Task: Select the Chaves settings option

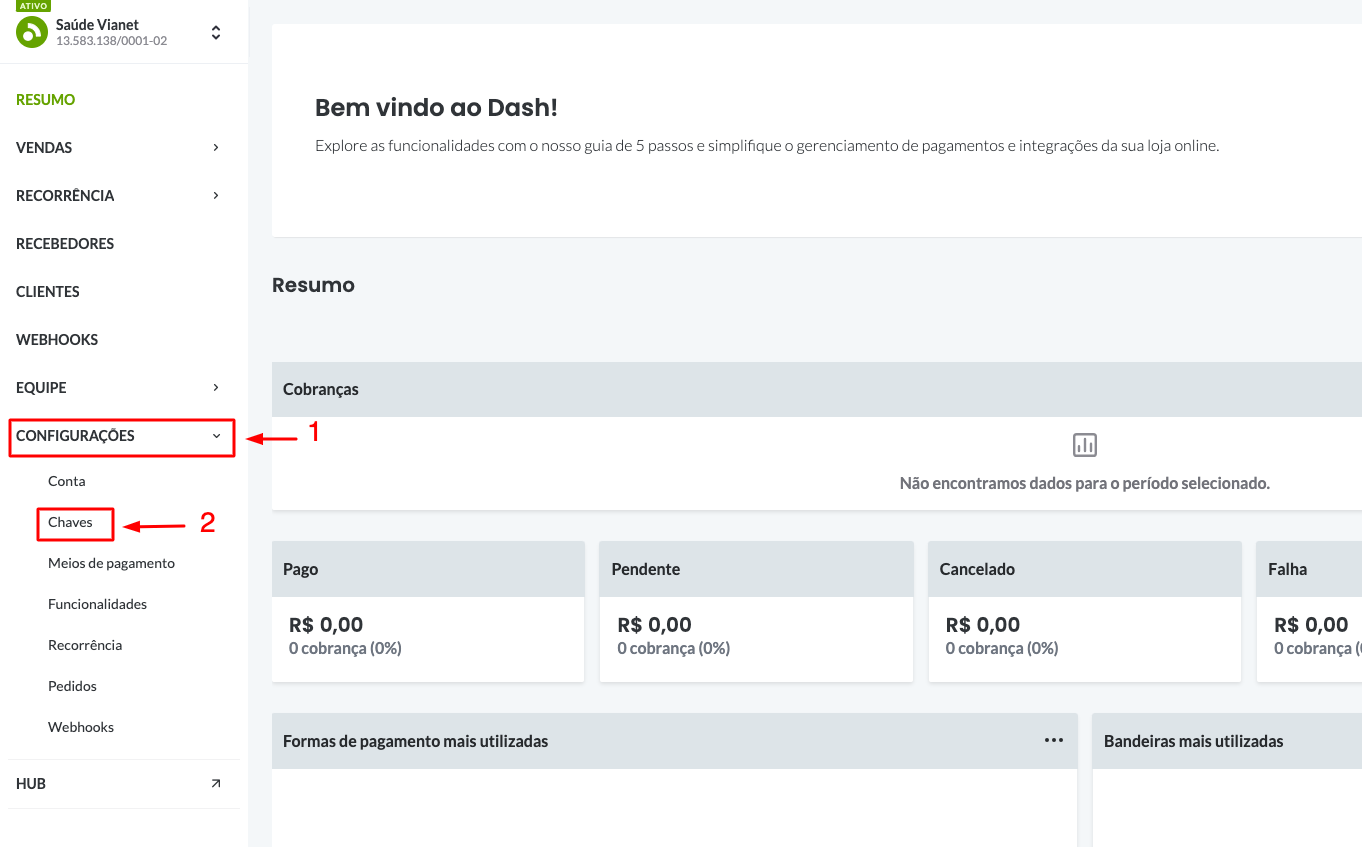Action: pyautogui.click(x=70, y=522)
